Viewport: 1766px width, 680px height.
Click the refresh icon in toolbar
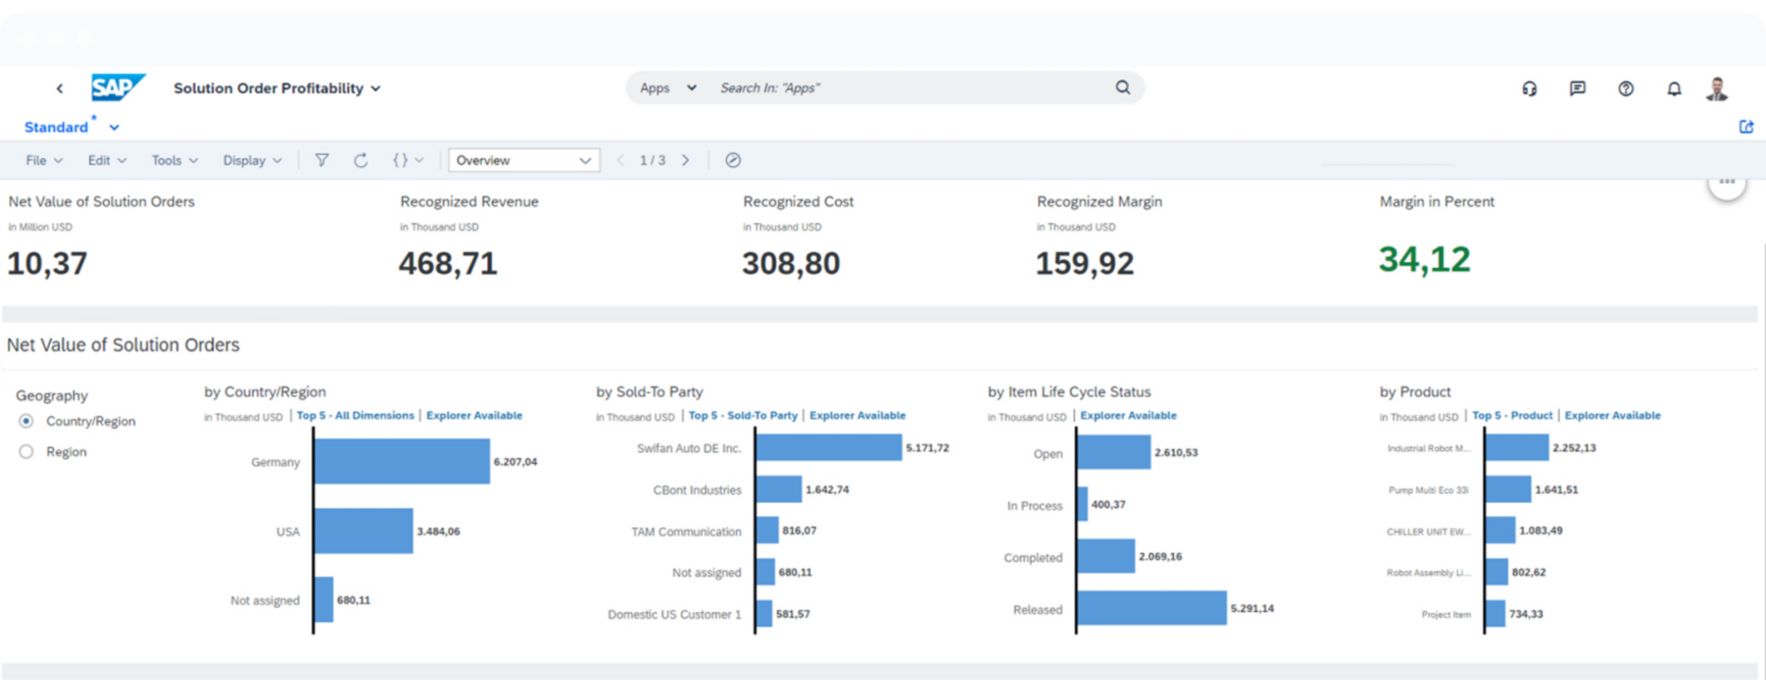(360, 160)
